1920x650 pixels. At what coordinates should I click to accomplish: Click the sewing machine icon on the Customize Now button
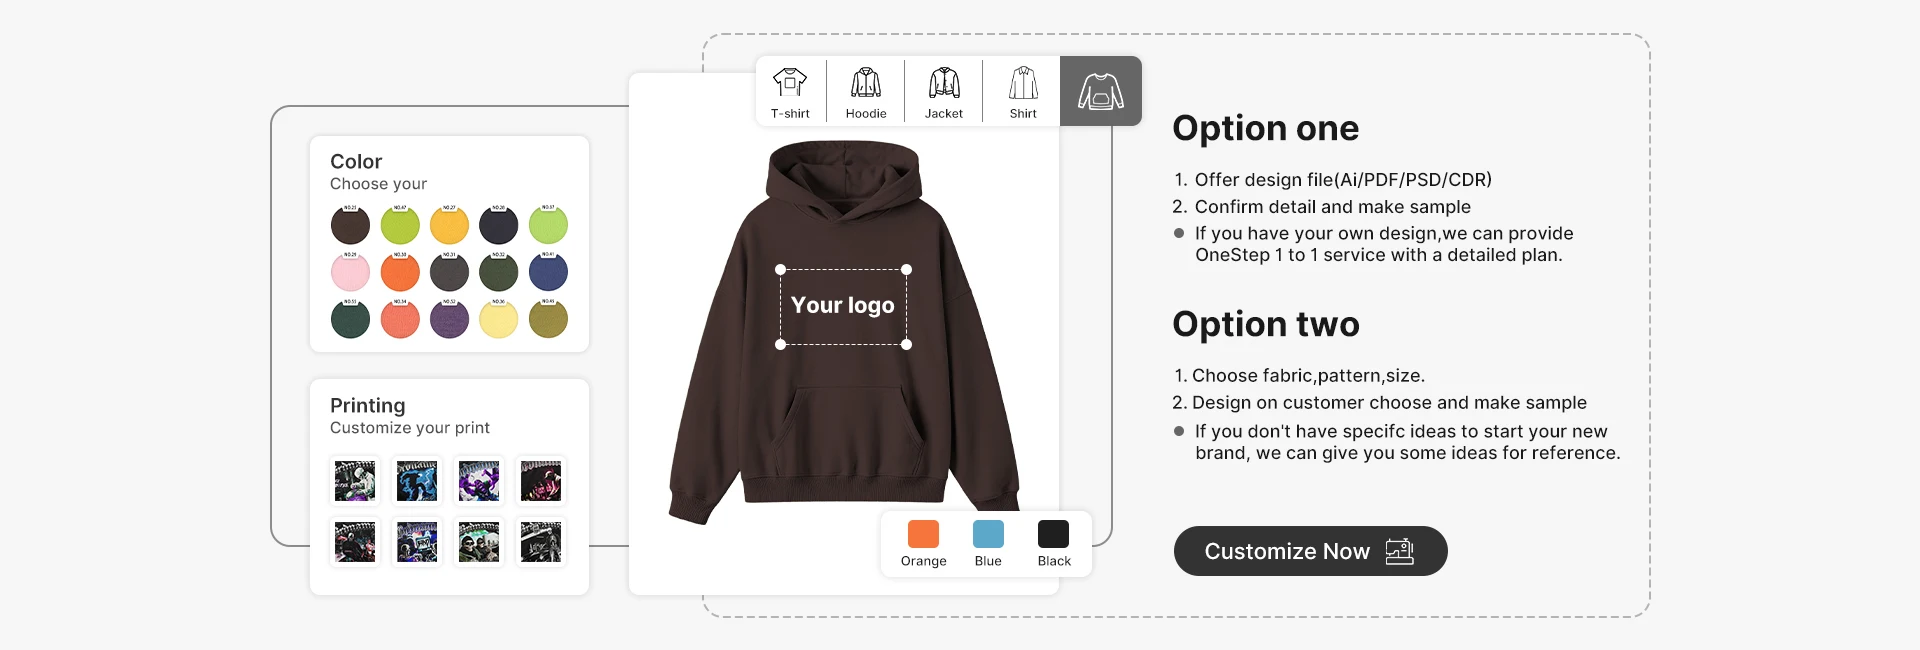click(x=1400, y=551)
